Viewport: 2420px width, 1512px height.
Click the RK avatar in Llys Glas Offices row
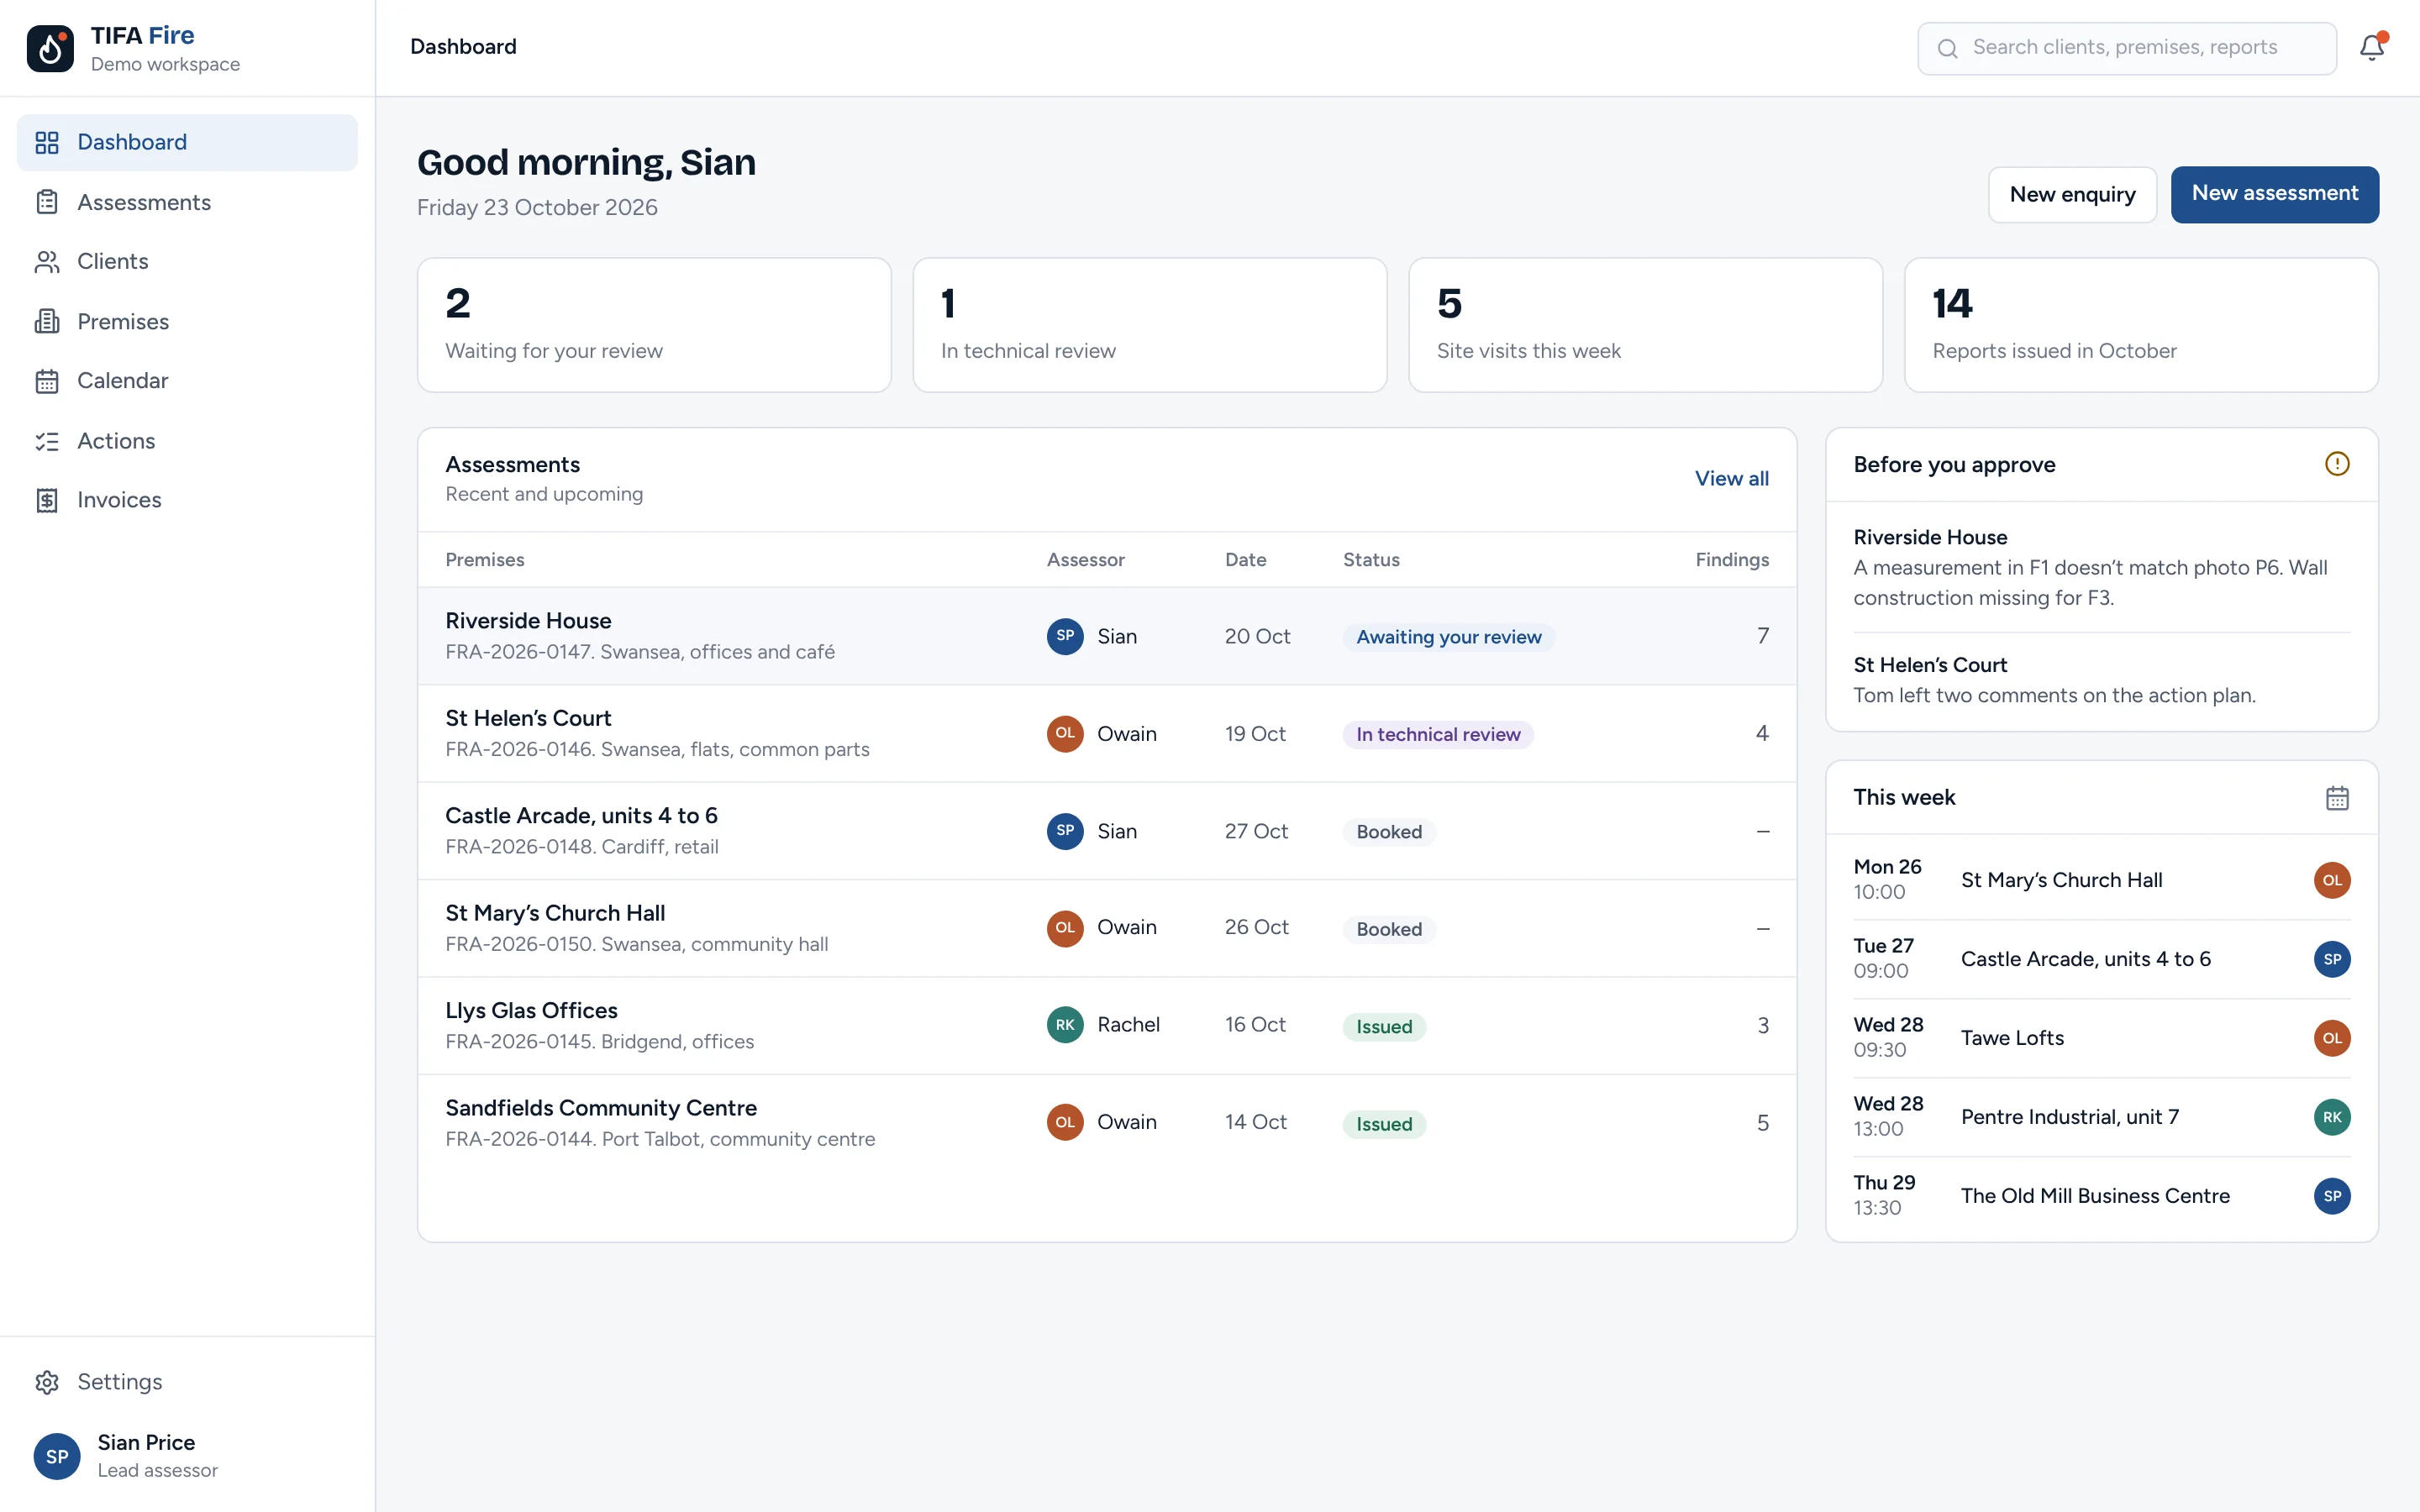click(x=1065, y=1025)
